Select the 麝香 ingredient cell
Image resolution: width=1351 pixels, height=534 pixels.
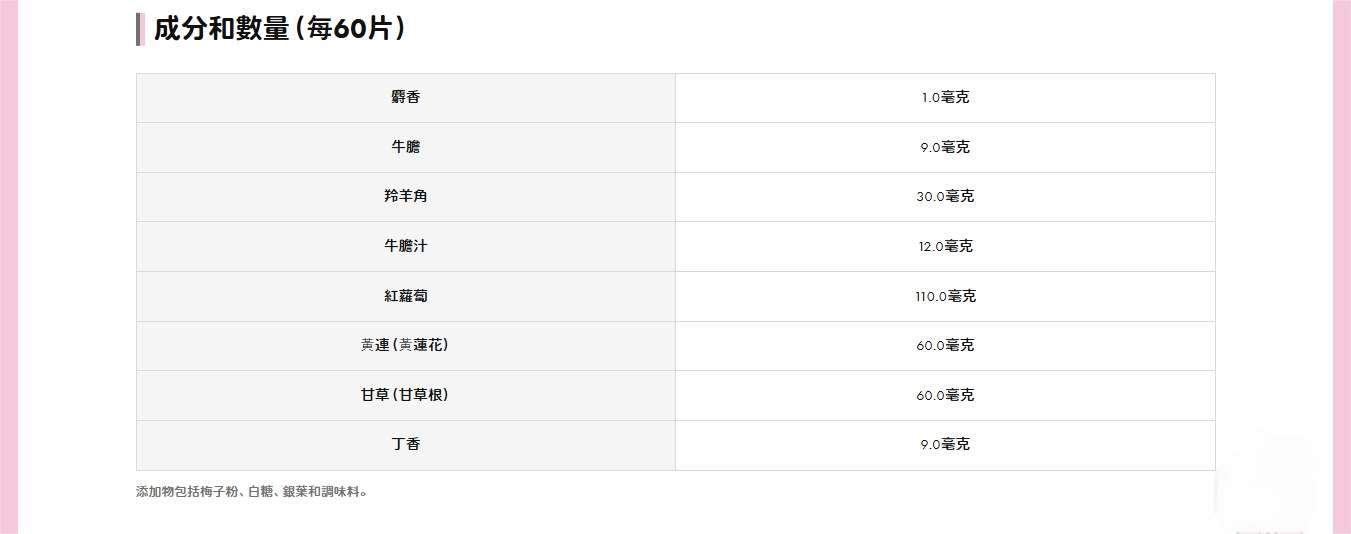click(x=405, y=97)
